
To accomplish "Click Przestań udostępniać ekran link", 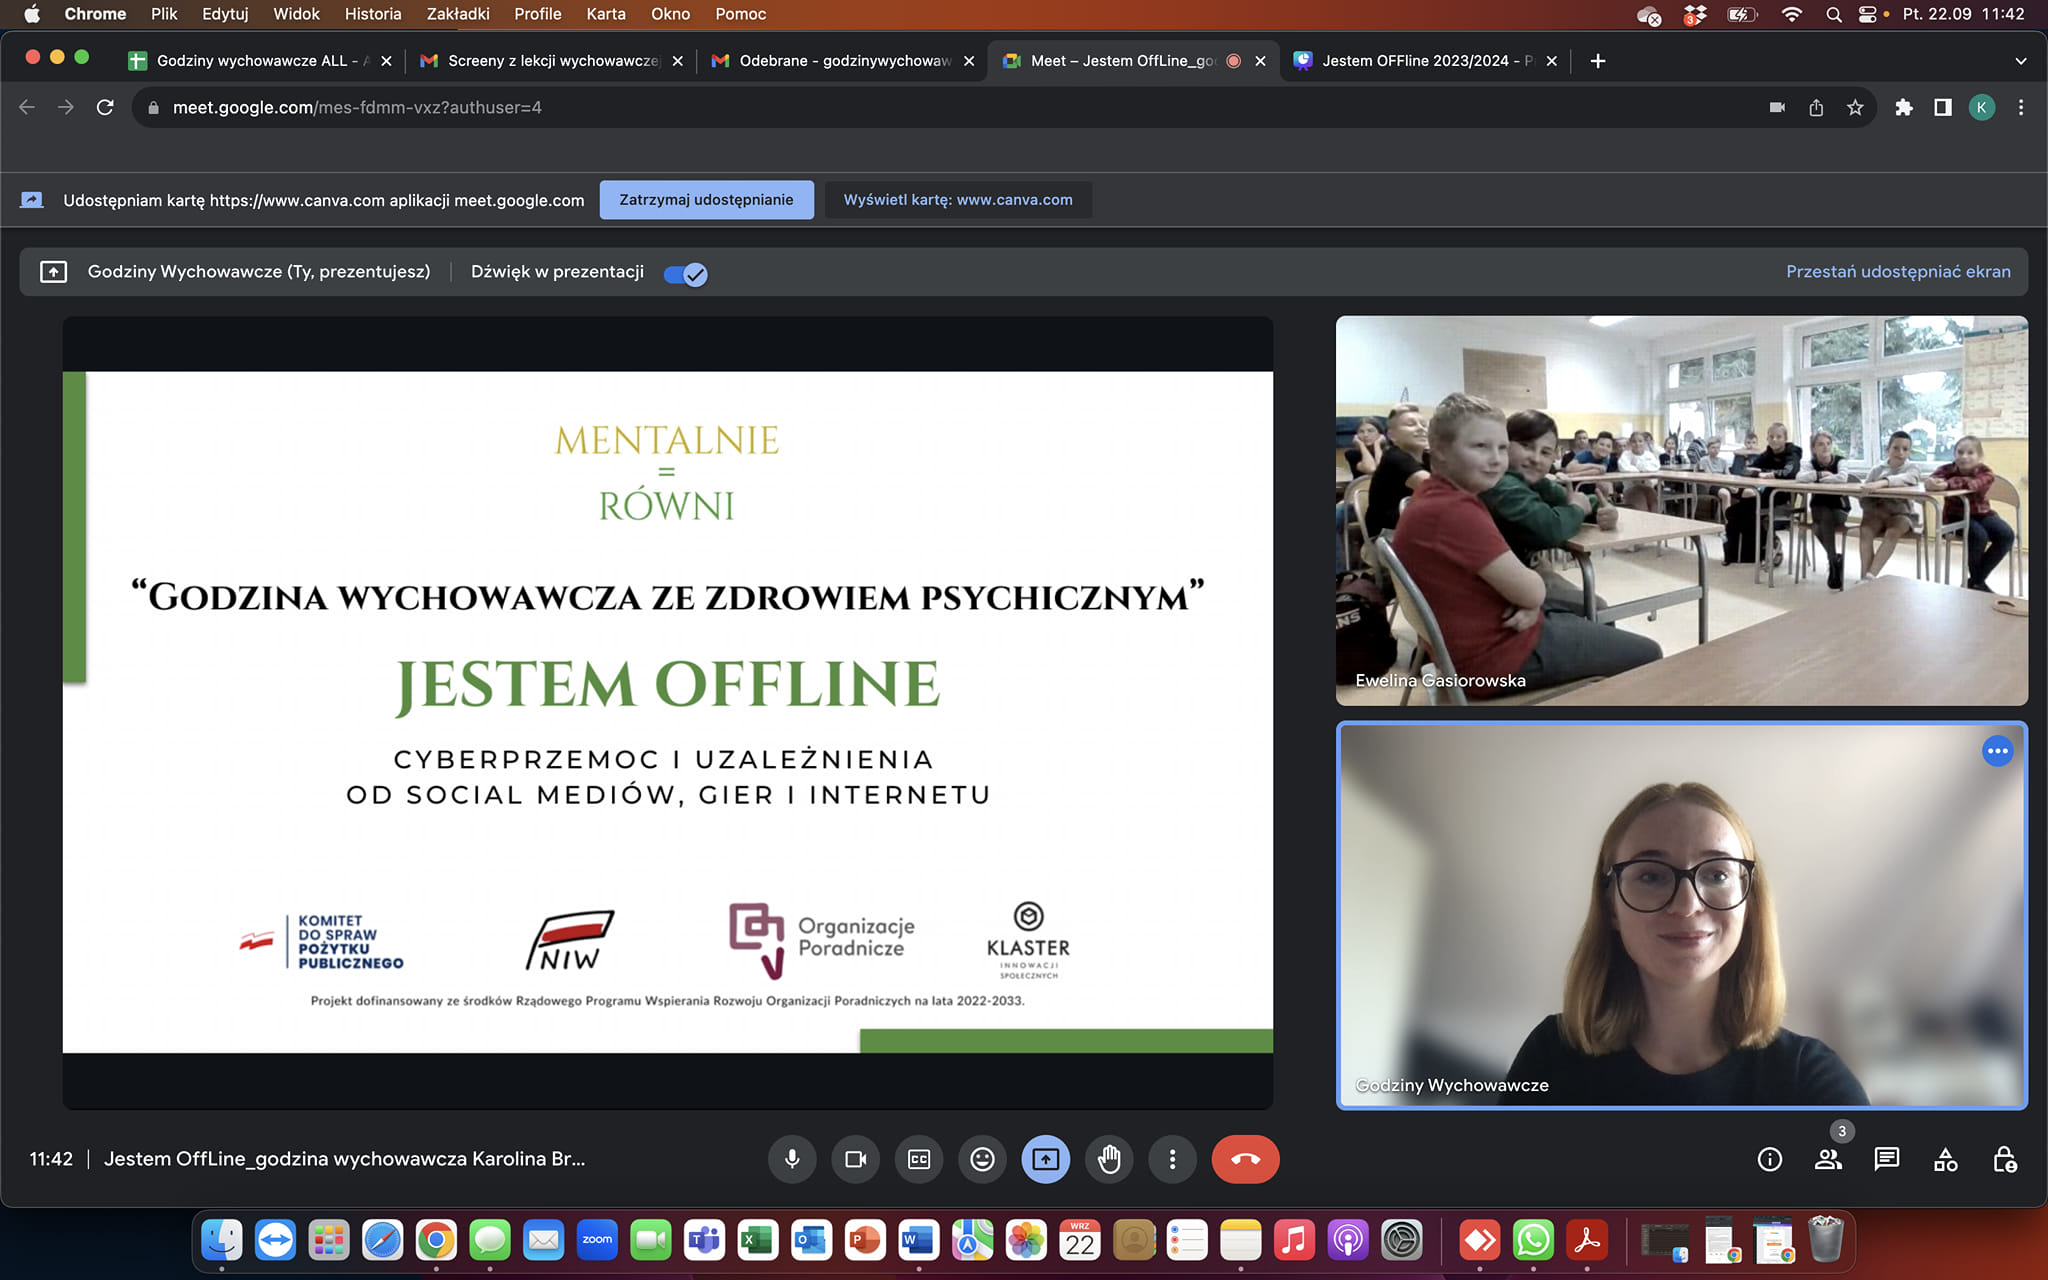I will click(1897, 272).
